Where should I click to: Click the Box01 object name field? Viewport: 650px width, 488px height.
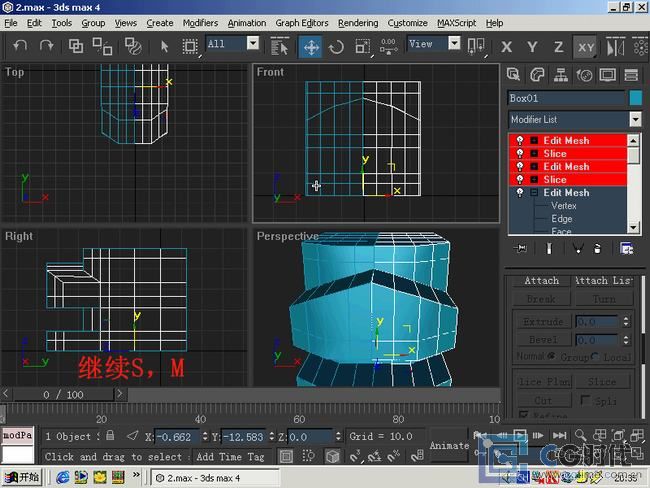(x=566, y=98)
